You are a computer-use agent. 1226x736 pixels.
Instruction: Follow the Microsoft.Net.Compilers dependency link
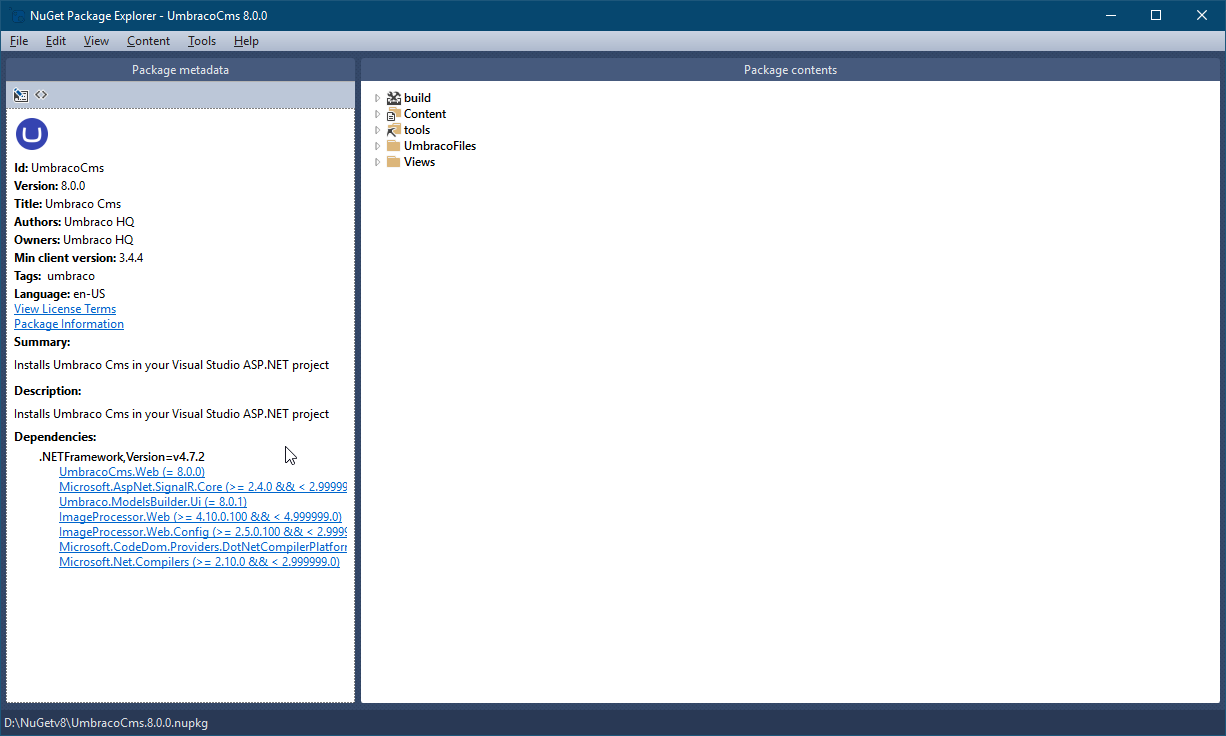[199, 562]
